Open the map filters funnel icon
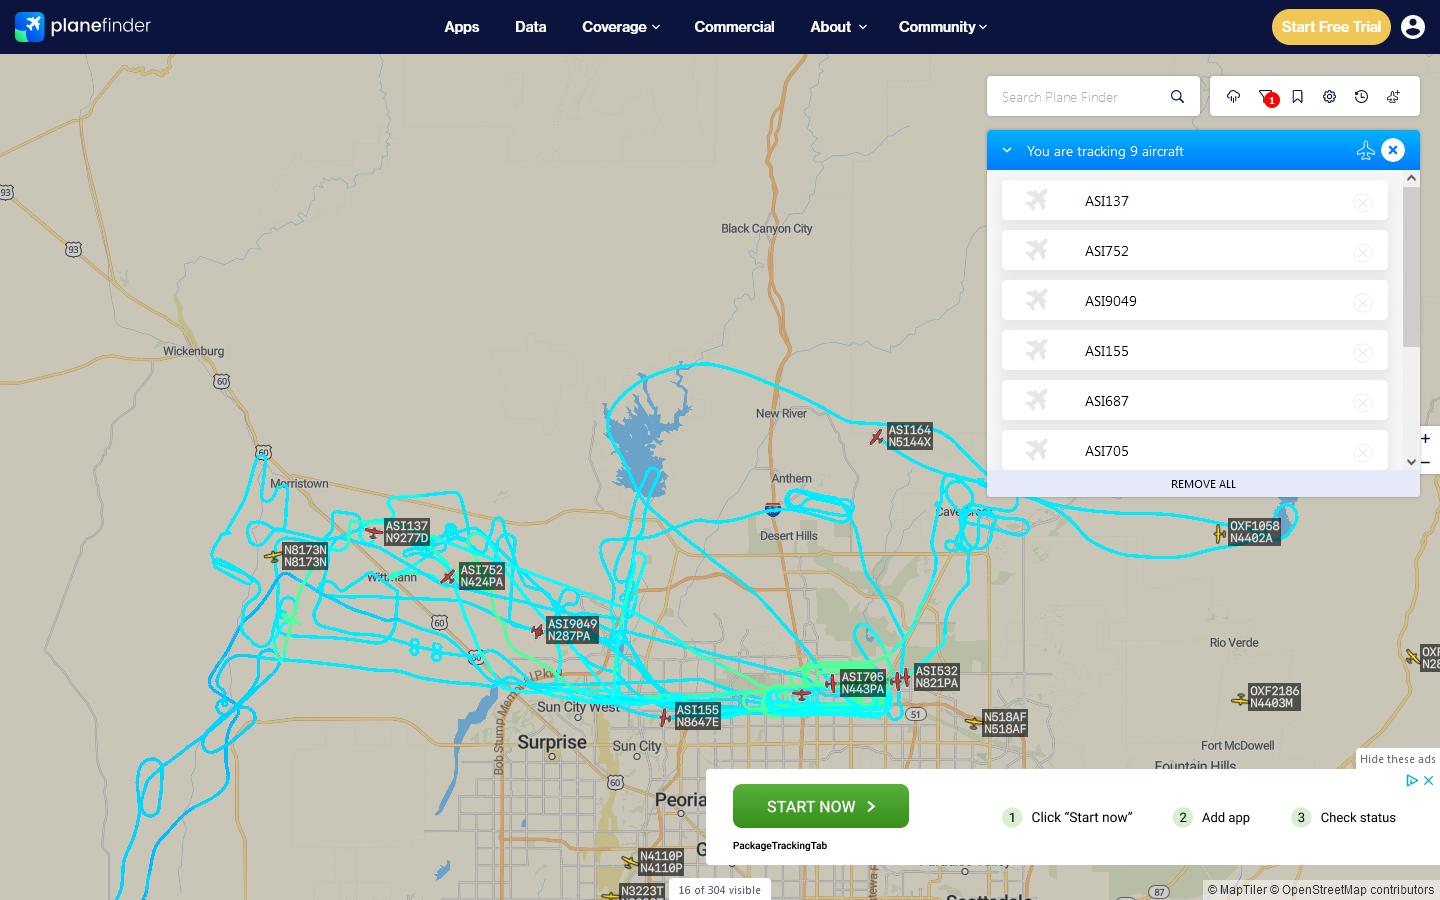This screenshot has width=1440, height=900. click(1266, 97)
